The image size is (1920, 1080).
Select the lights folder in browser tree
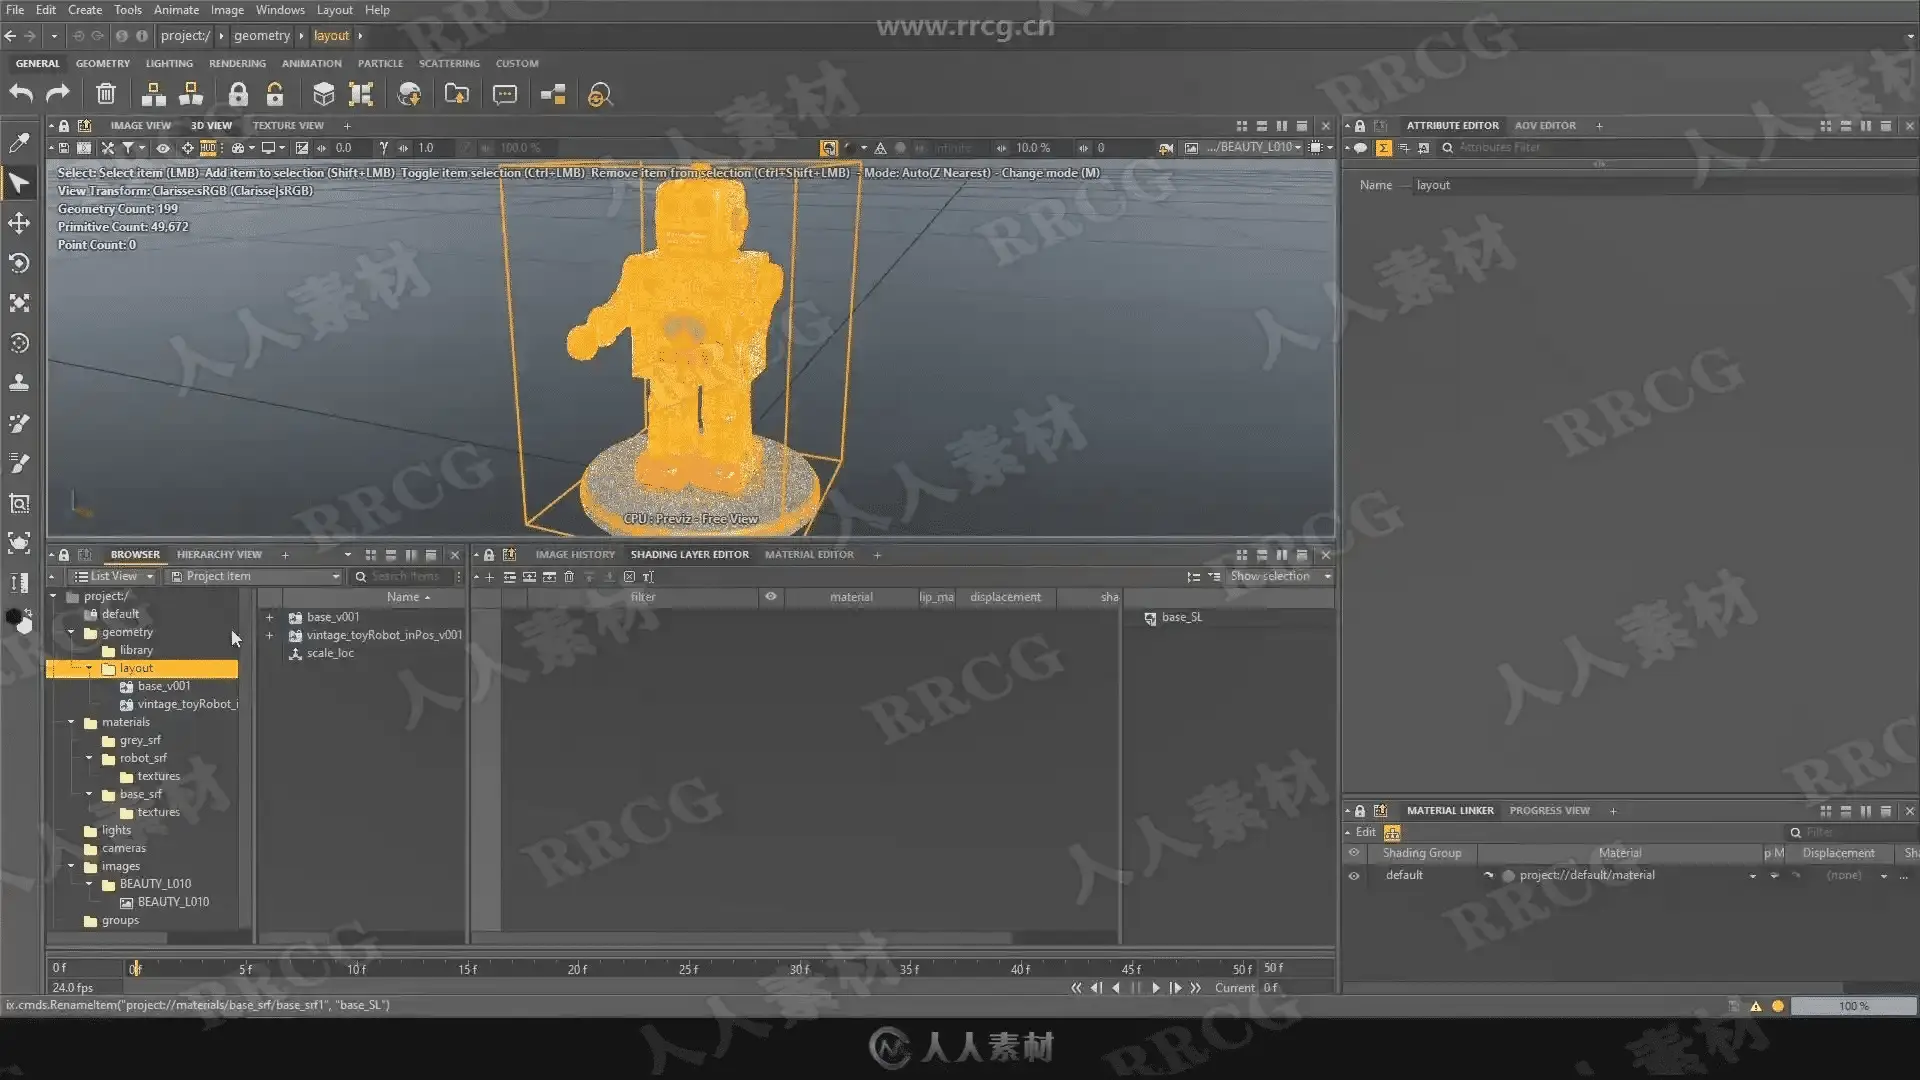(x=116, y=830)
